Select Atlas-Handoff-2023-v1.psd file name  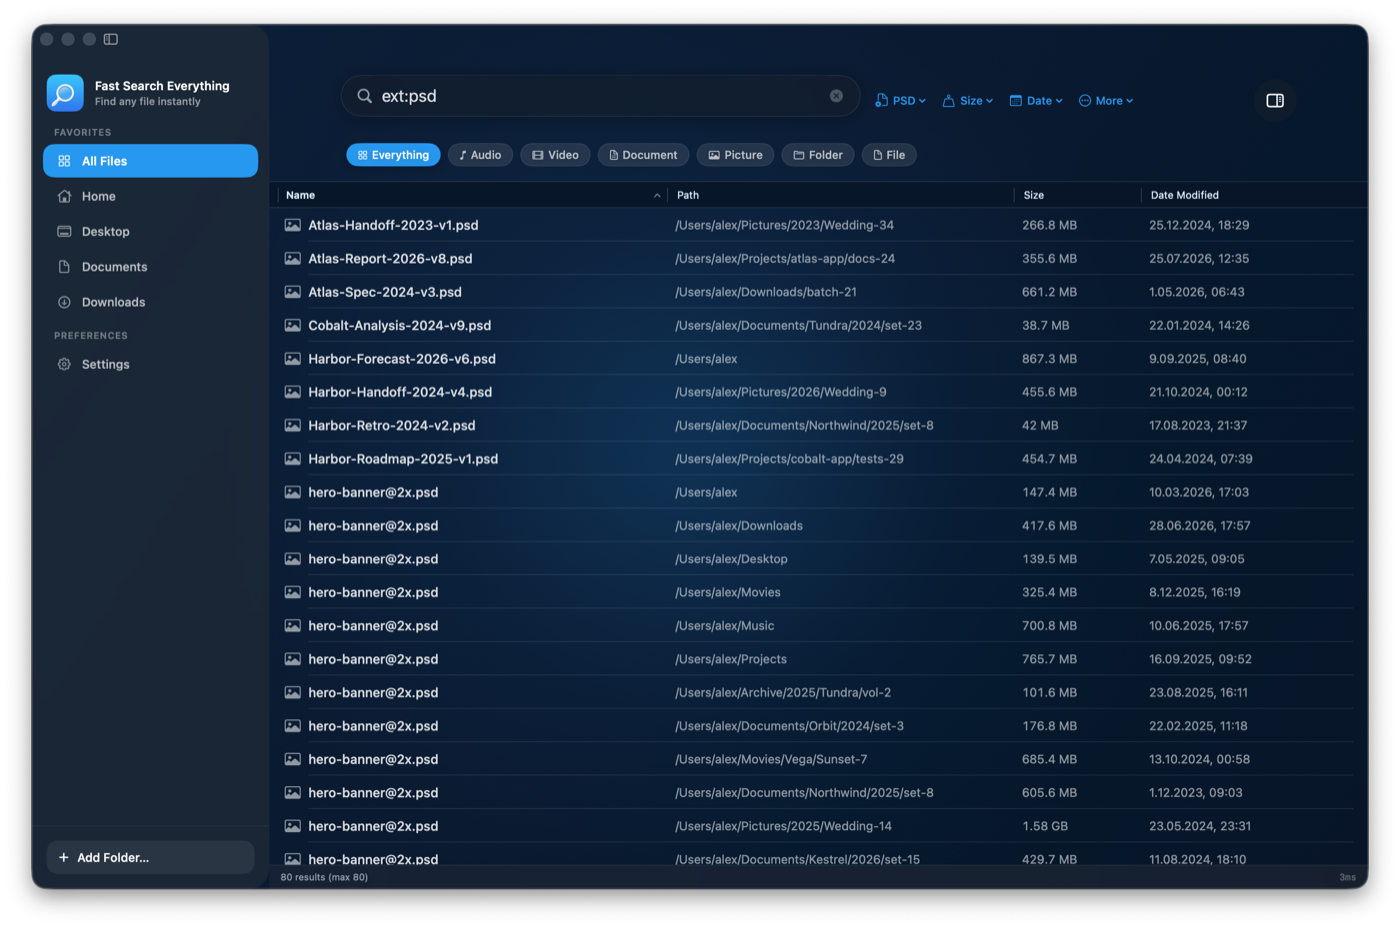click(393, 225)
